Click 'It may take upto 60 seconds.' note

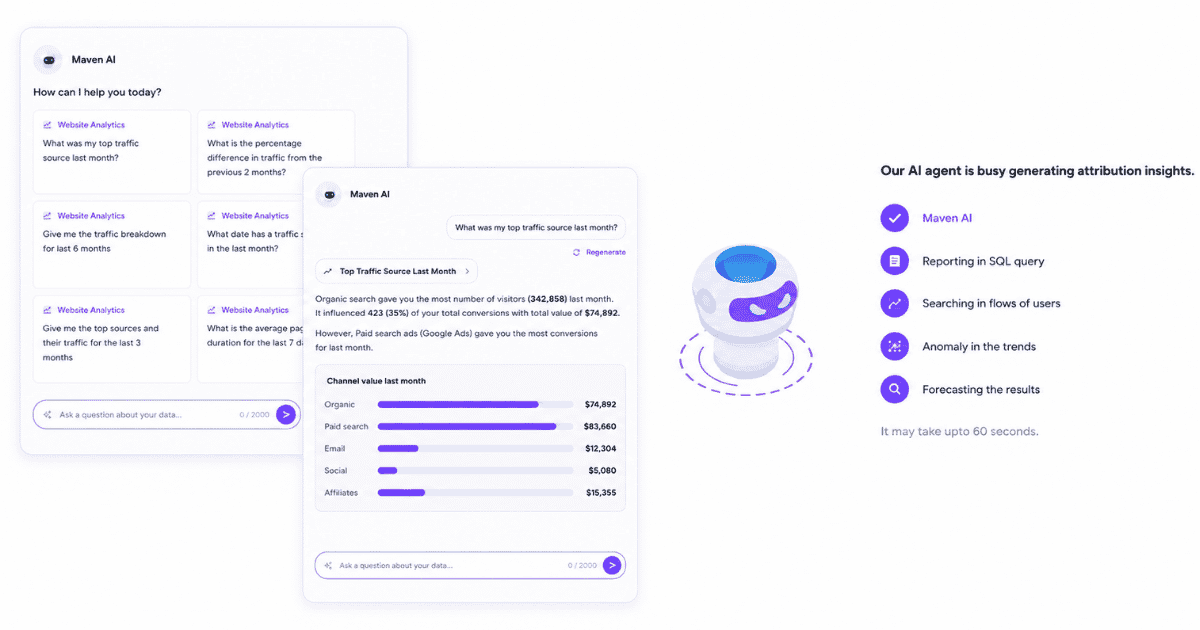[x=959, y=431]
